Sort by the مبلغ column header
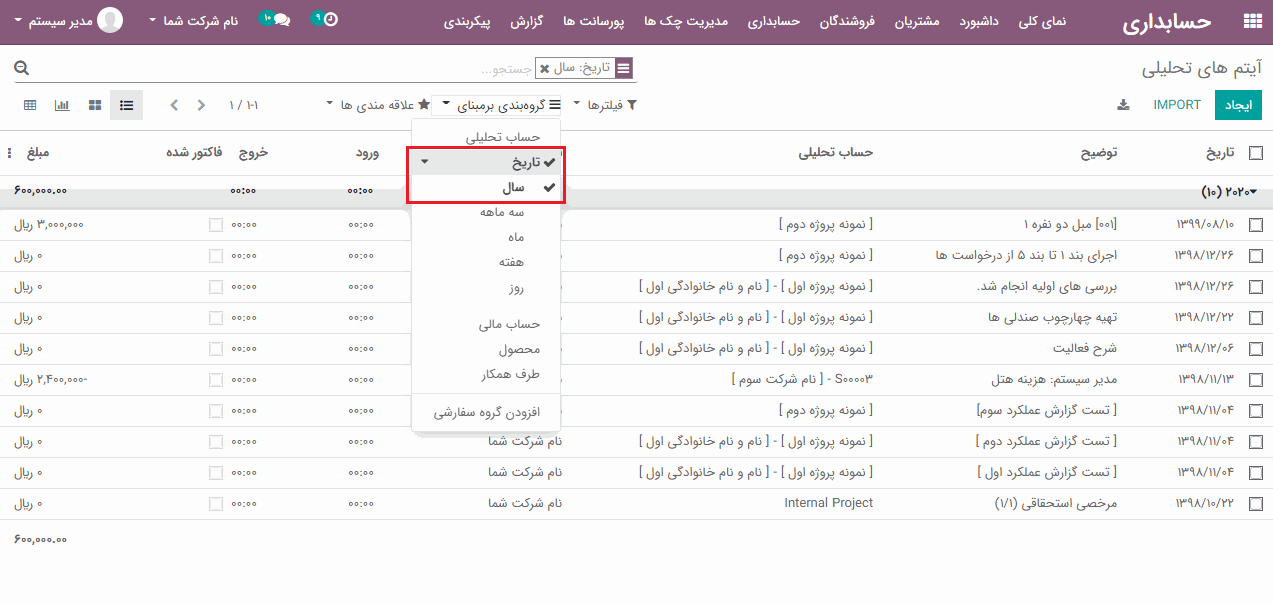The height and width of the screenshot is (604, 1273). click(x=38, y=153)
